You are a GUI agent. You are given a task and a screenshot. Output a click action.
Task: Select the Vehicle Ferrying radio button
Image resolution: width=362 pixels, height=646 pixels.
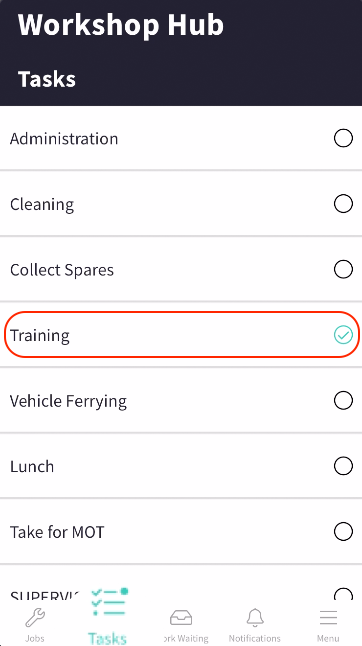click(x=343, y=400)
